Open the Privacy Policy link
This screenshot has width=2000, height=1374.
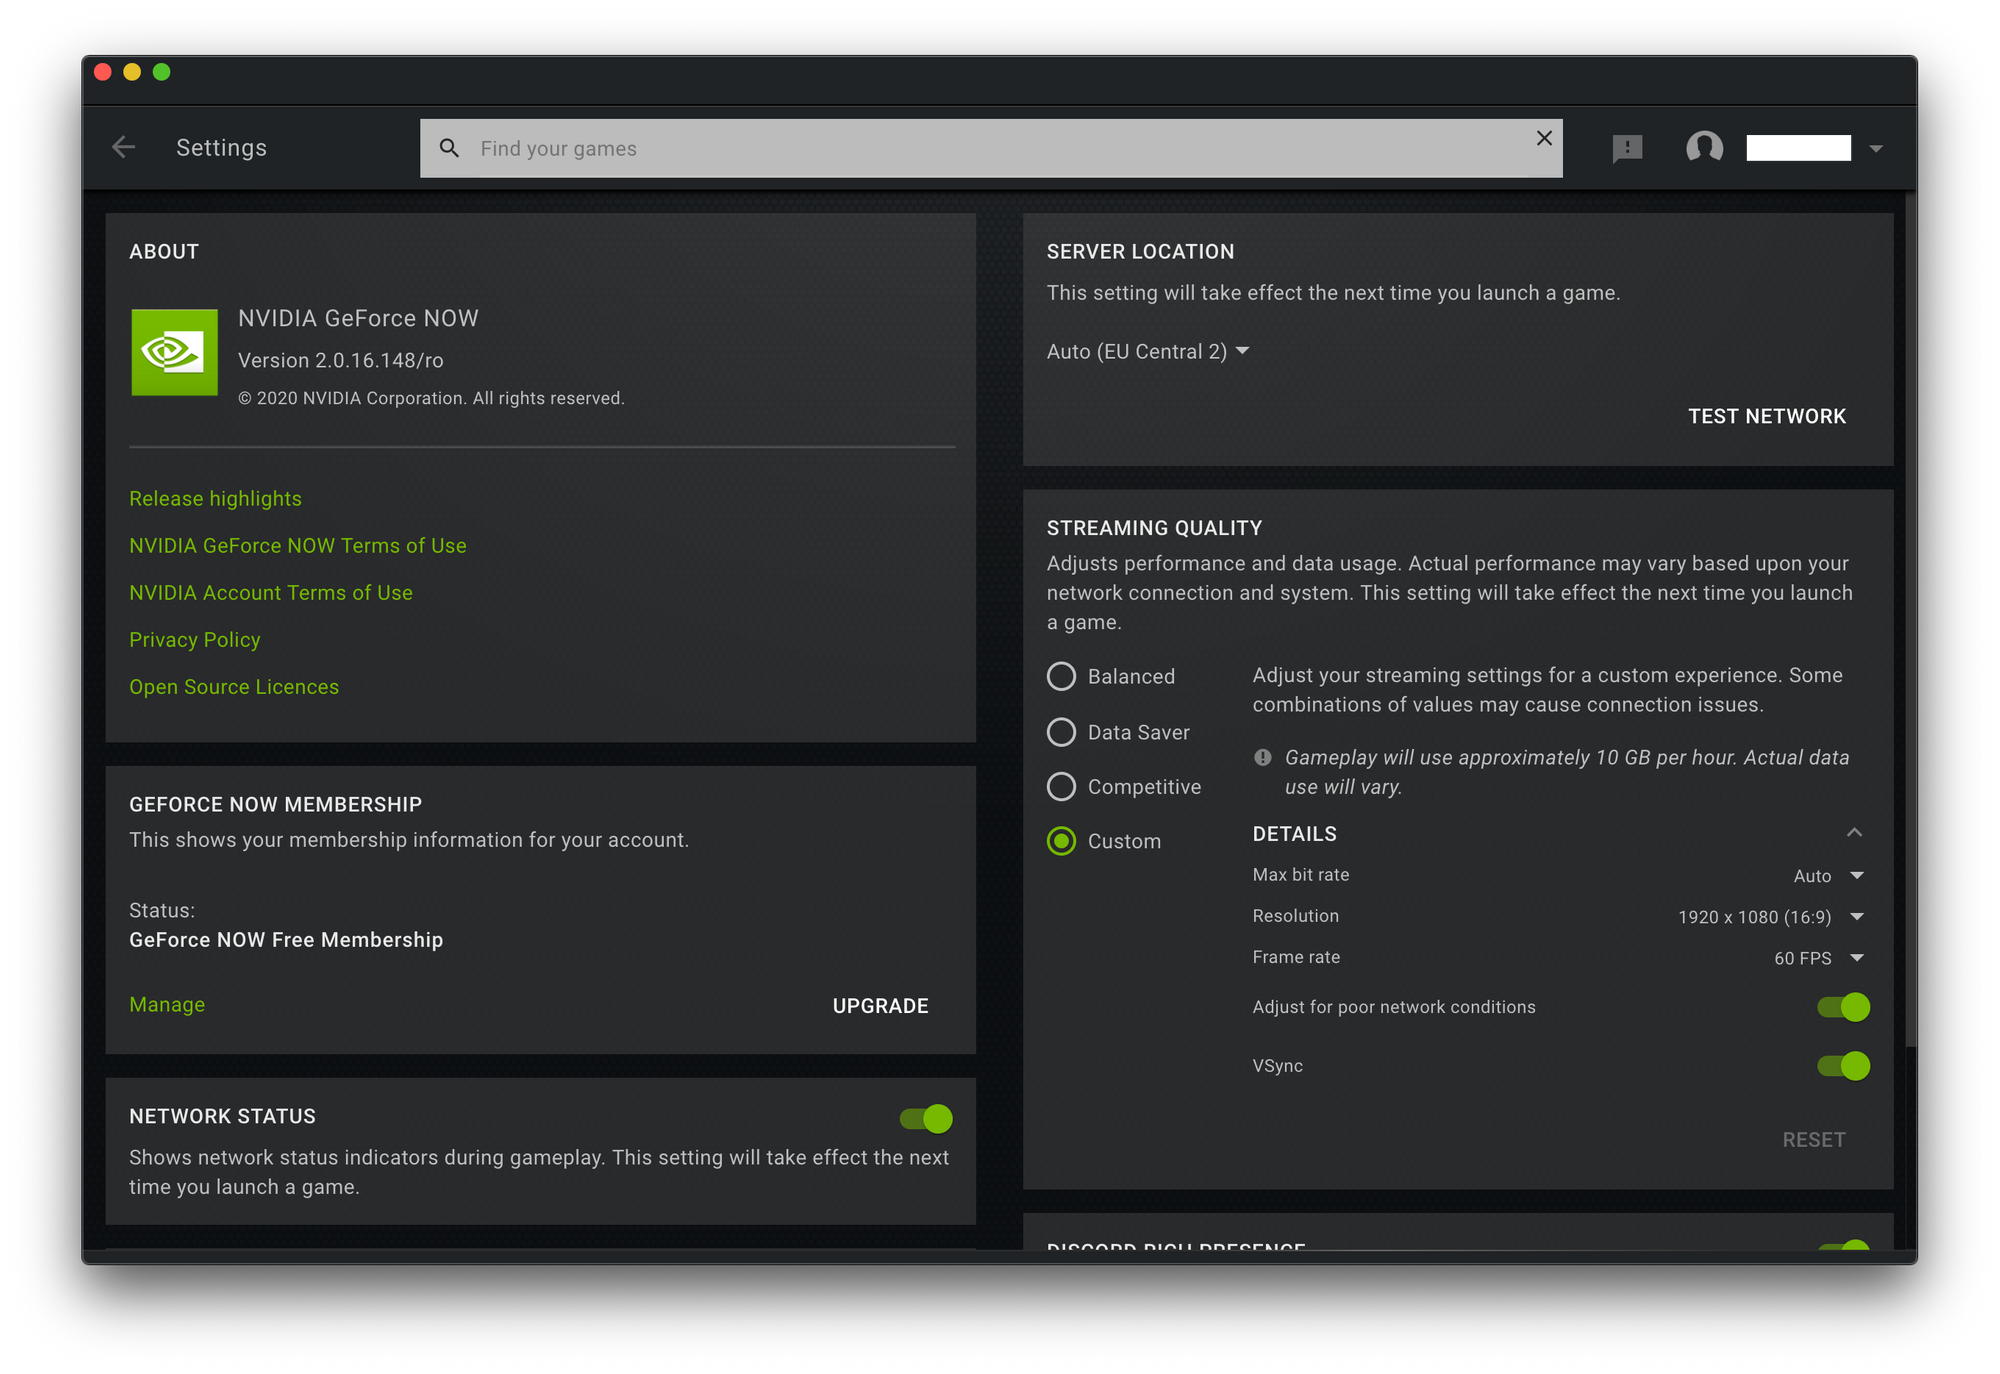(195, 640)
